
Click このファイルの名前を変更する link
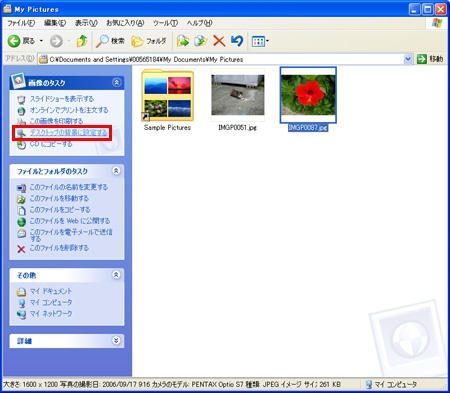click(69, 187)
